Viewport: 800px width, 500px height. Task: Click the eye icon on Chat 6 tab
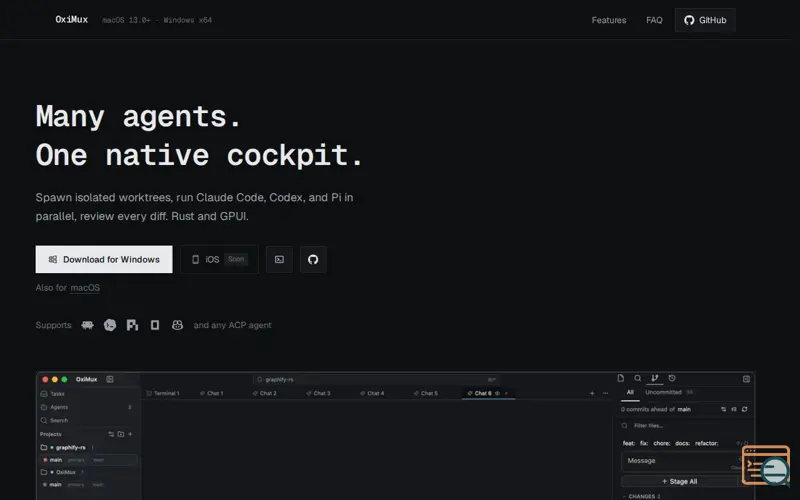(497, 393)
